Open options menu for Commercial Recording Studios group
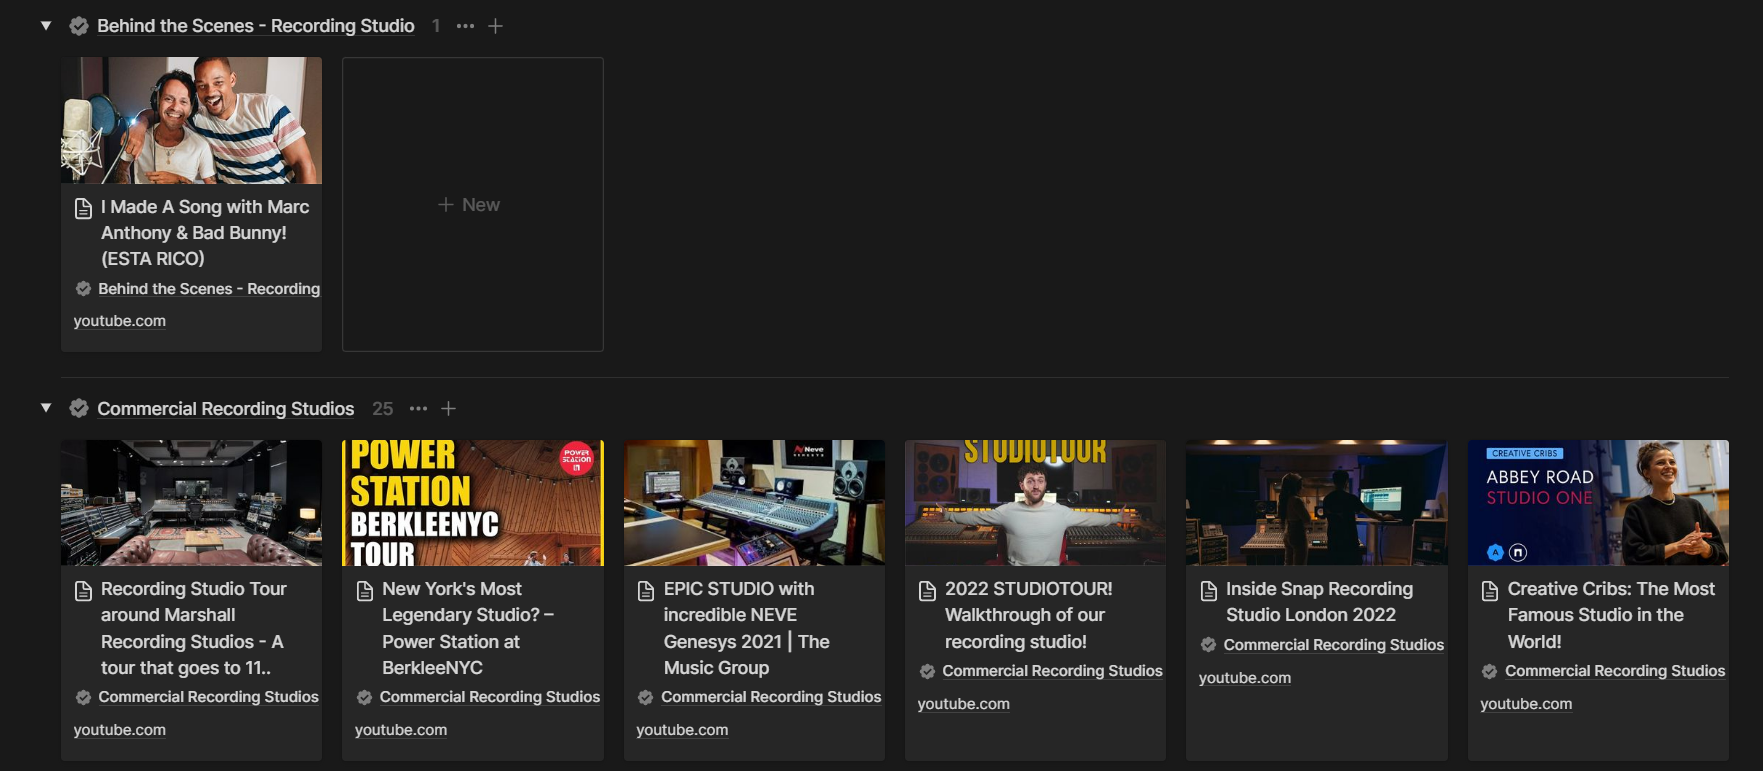Viewport: 1763px width, 771px height. point(418,409)
